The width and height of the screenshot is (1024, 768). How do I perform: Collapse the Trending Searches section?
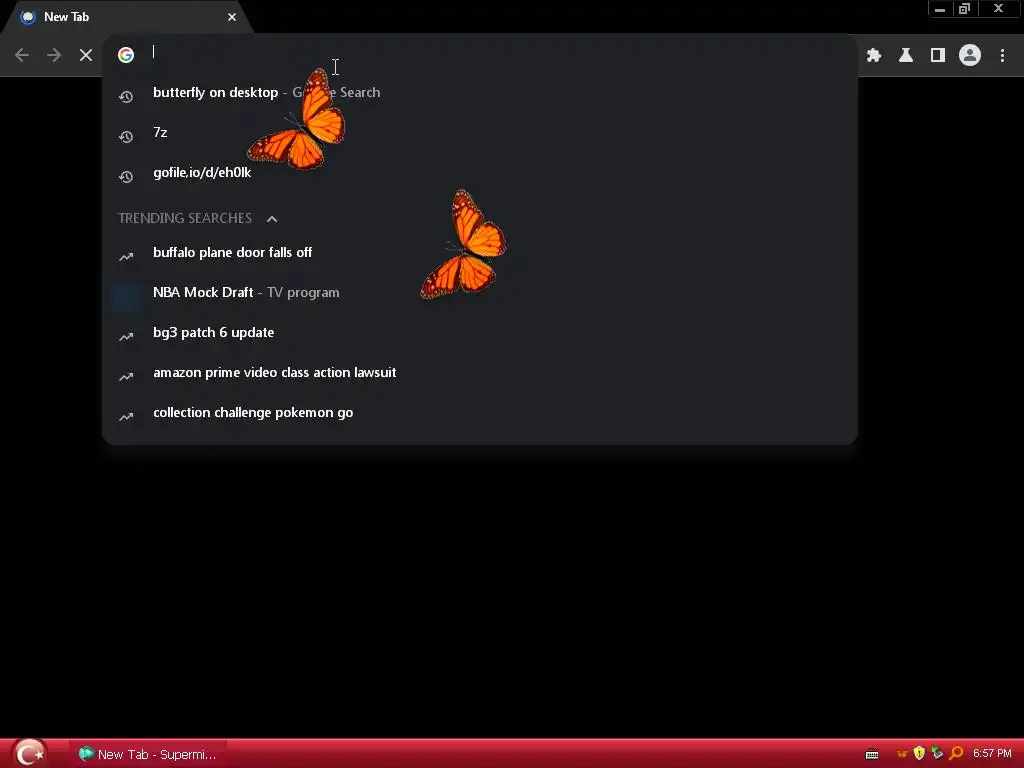272,219
